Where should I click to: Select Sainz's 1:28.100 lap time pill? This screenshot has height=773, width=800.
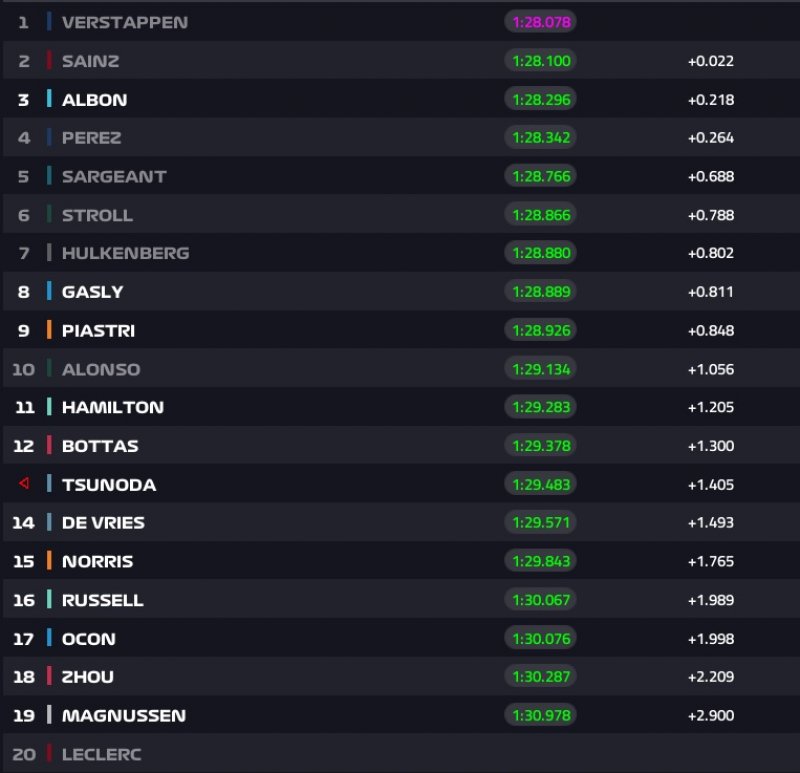point(540,61)
